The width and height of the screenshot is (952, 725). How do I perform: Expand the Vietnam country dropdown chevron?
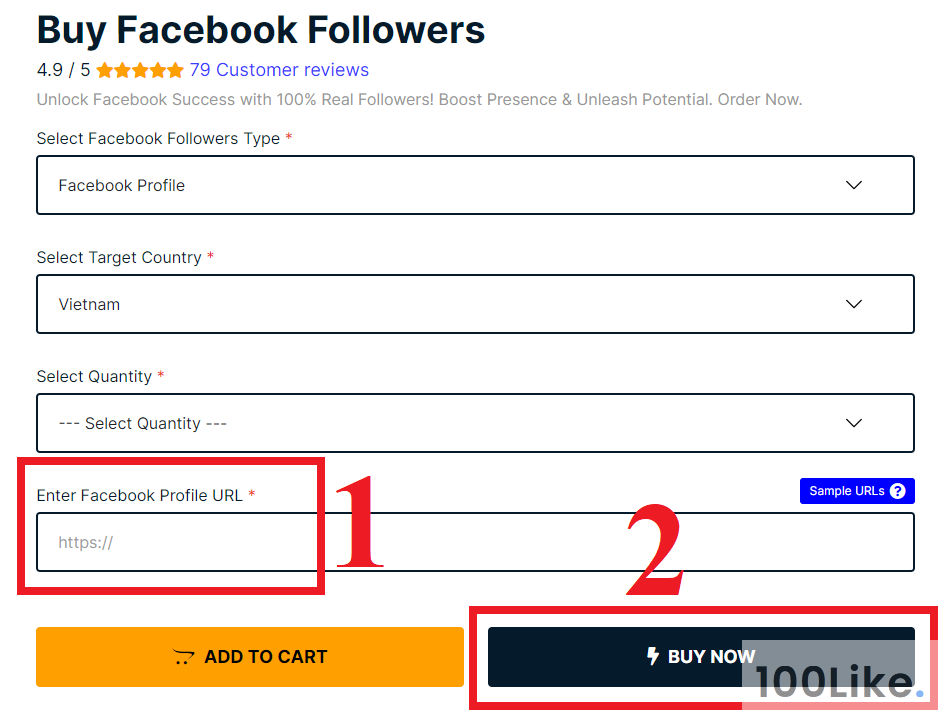point(853,304)
